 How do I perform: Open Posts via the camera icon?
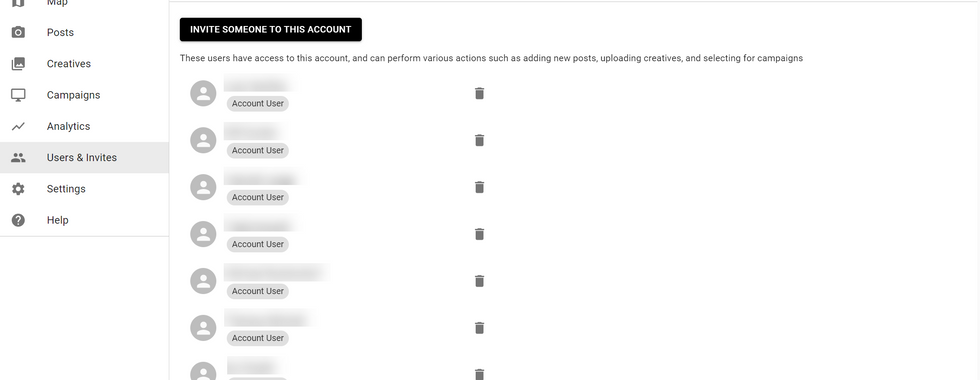pos(19,32)
